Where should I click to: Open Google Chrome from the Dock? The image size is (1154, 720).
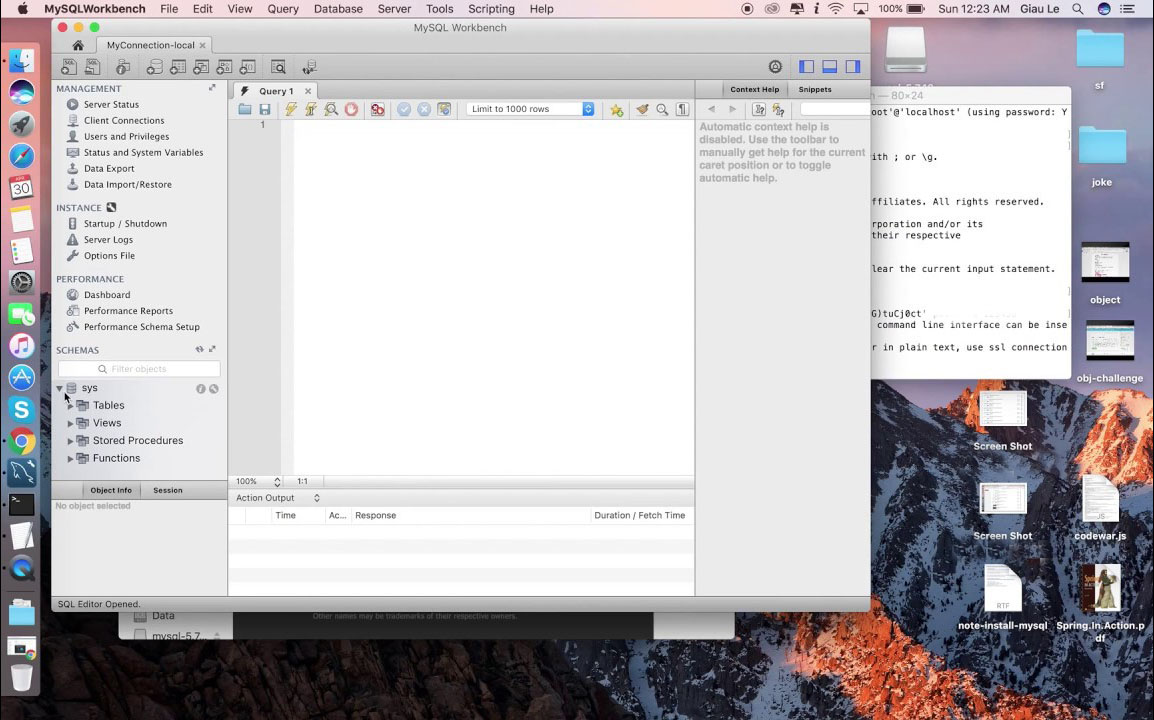pos(21,441)
